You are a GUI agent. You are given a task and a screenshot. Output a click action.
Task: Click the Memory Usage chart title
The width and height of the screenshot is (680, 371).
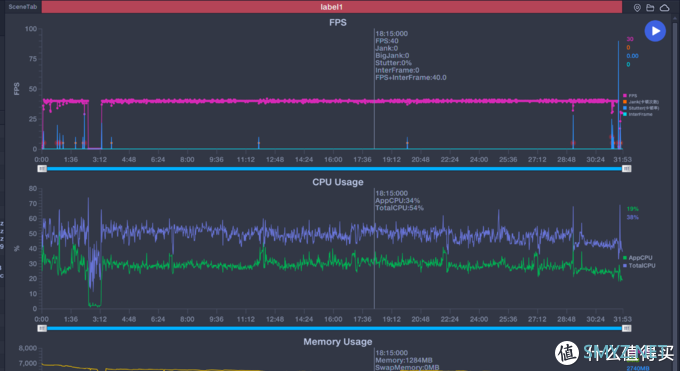338,342
